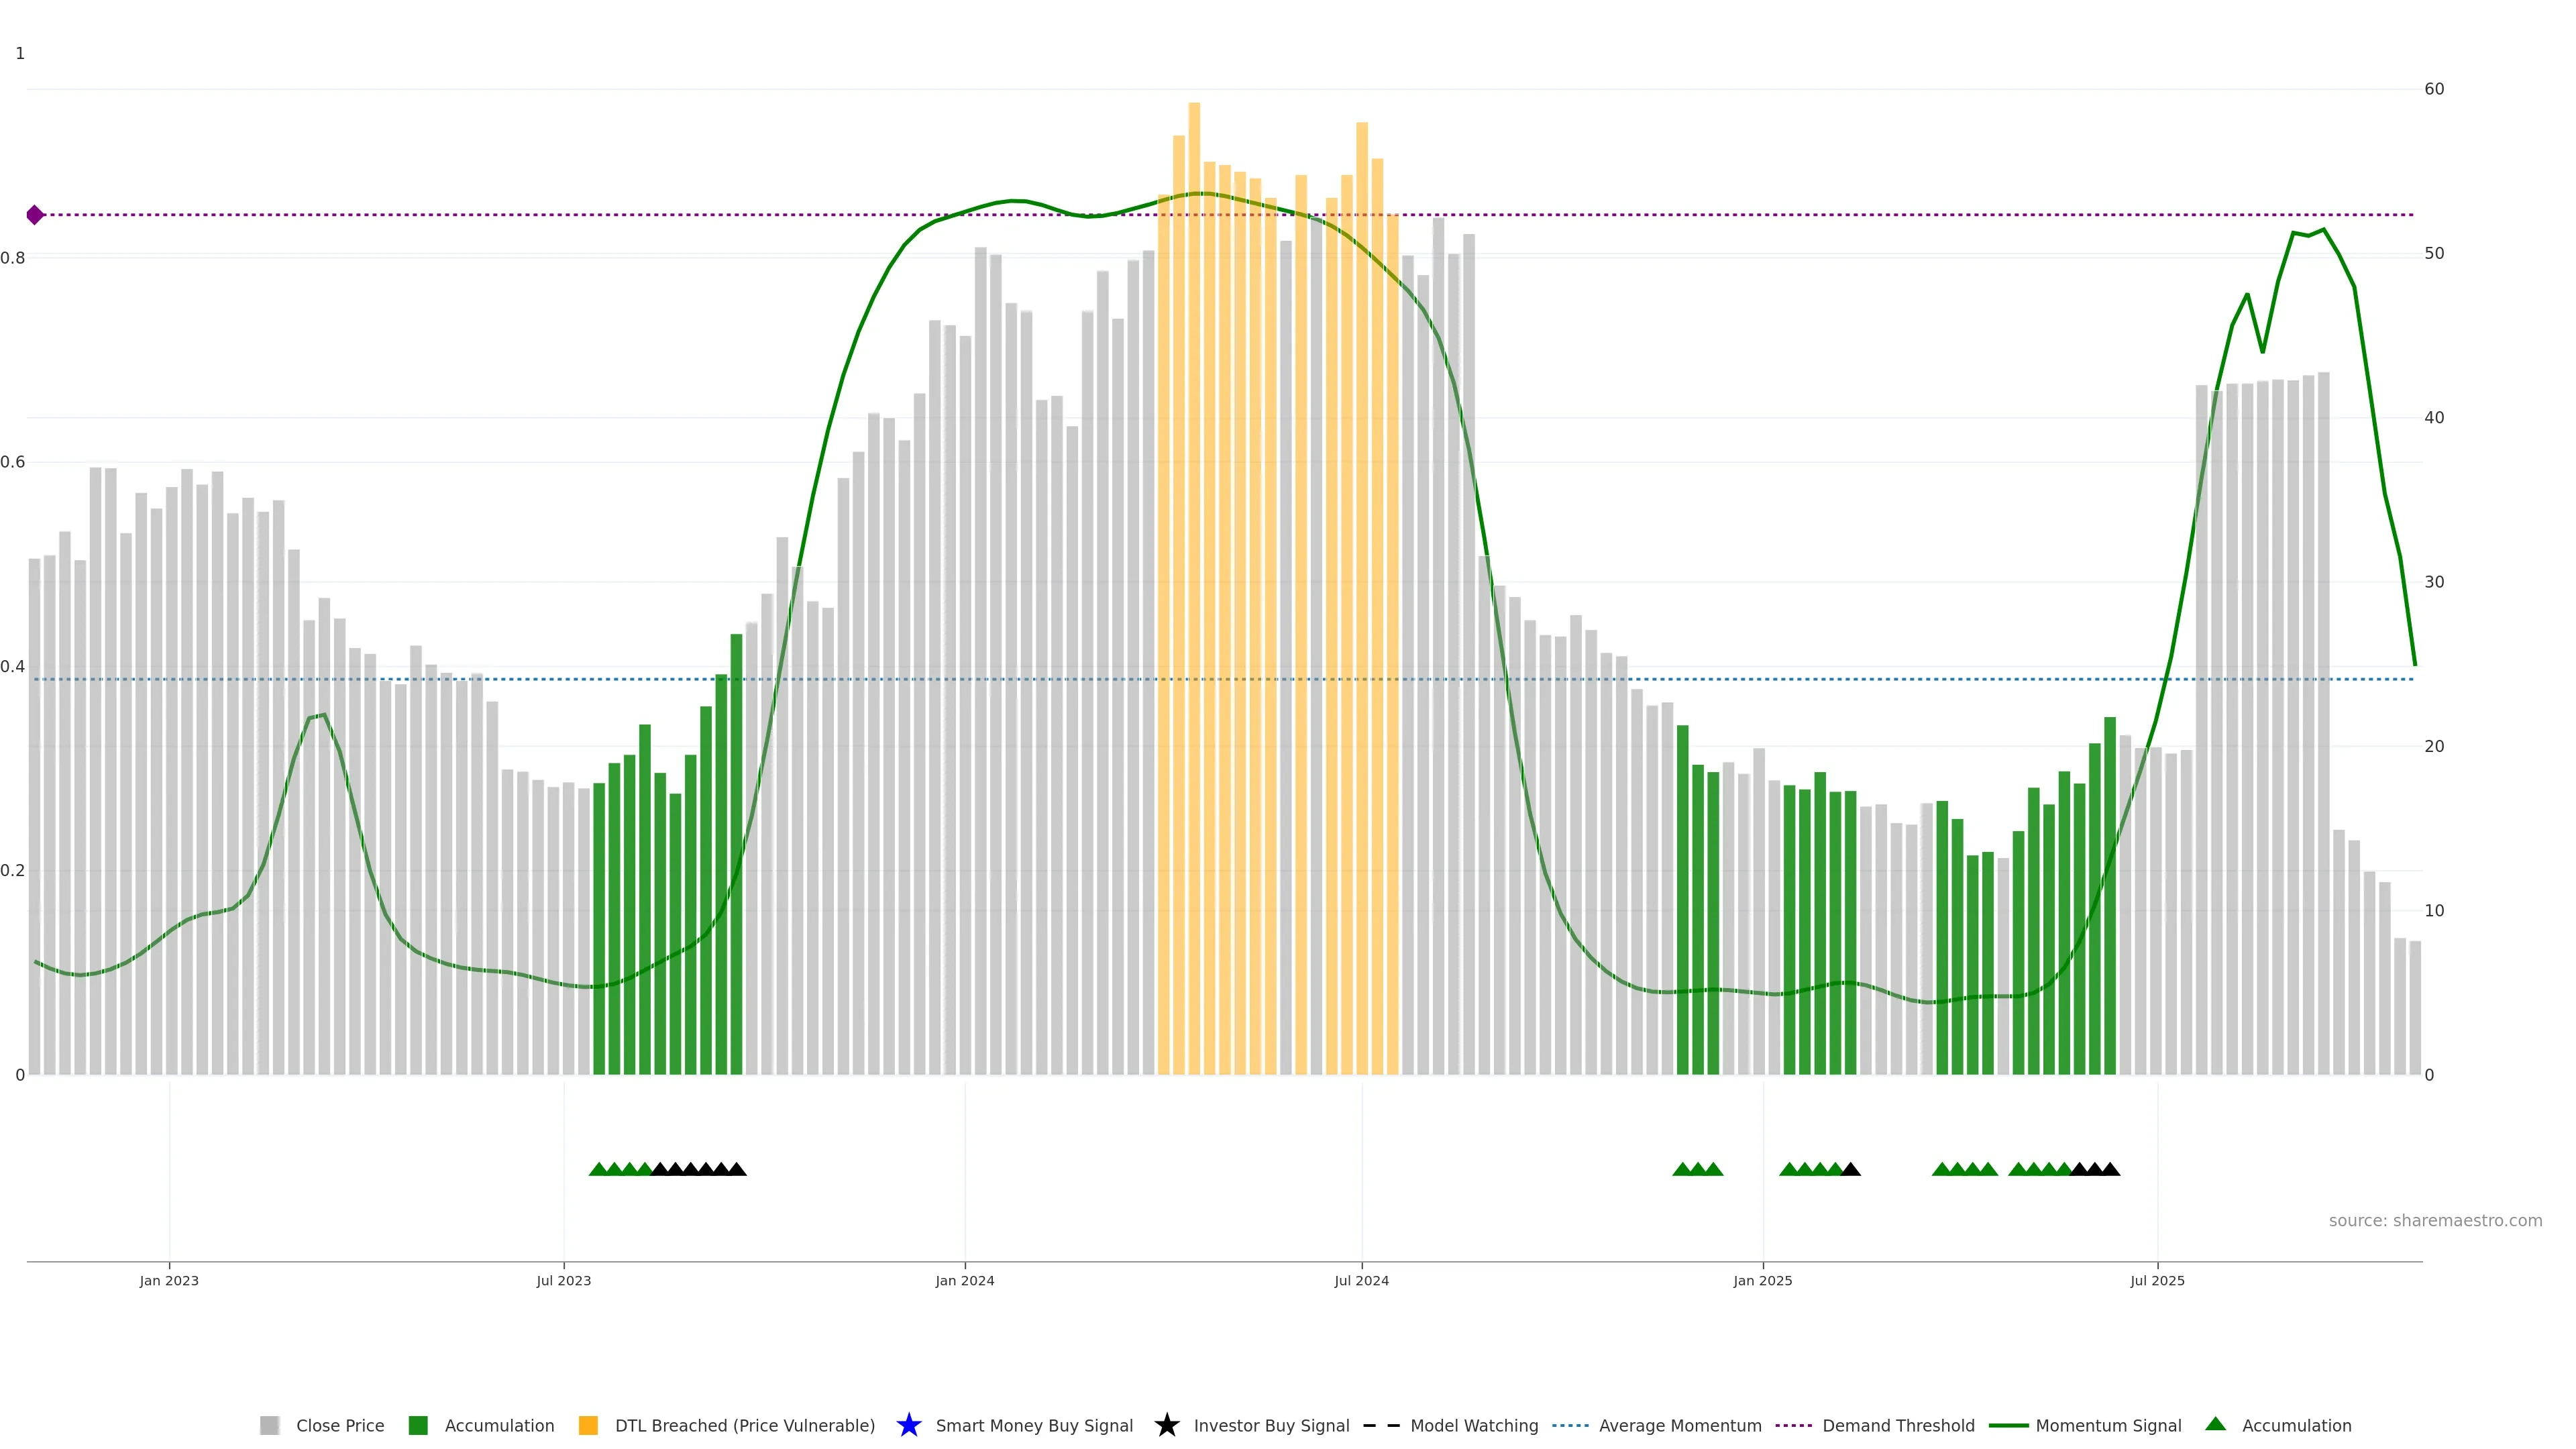Toggle the Momentum Signal legend entry

click(2108, 1425)
